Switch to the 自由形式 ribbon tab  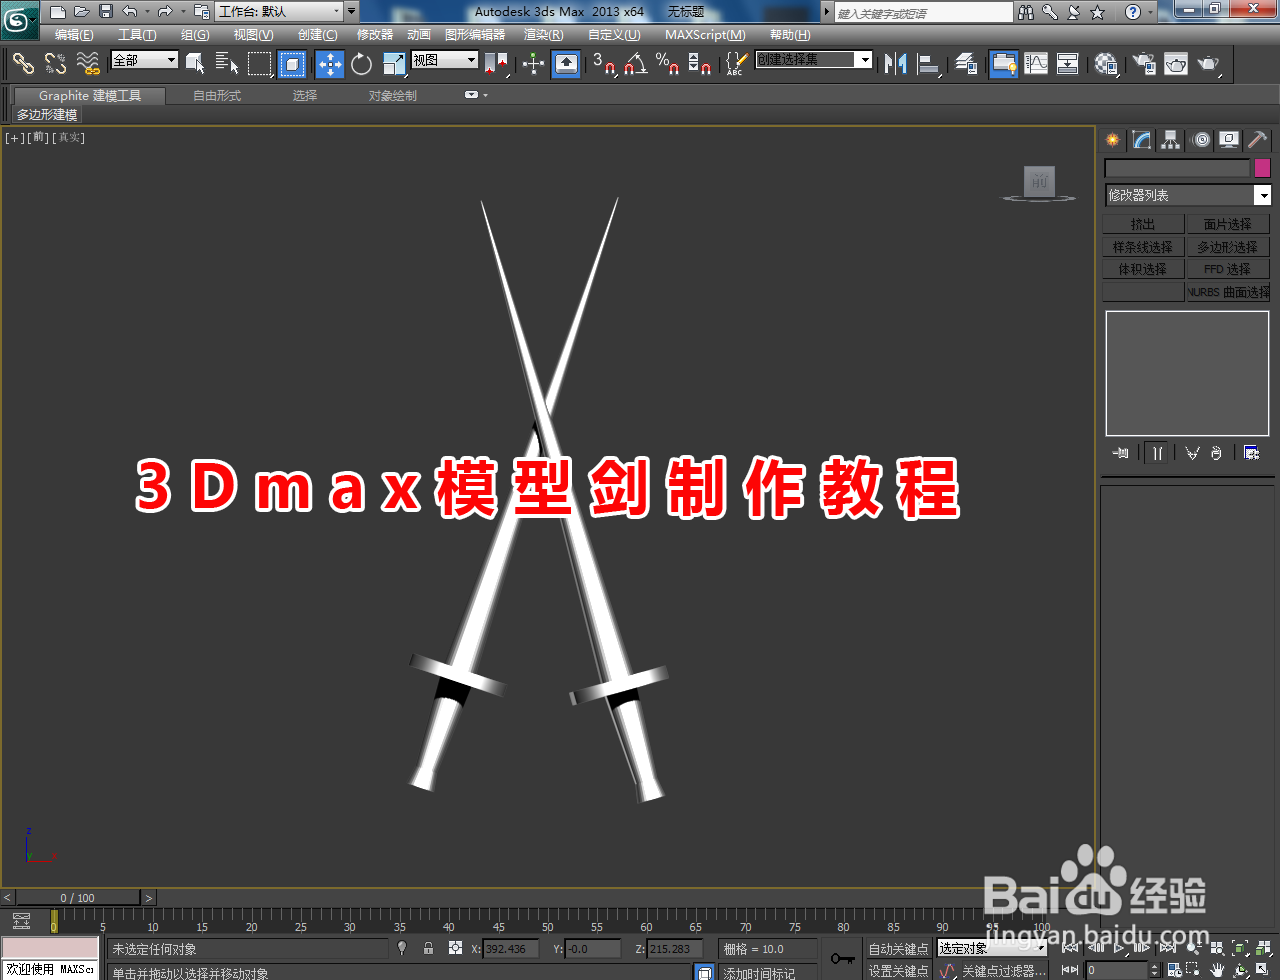(217, 96)
